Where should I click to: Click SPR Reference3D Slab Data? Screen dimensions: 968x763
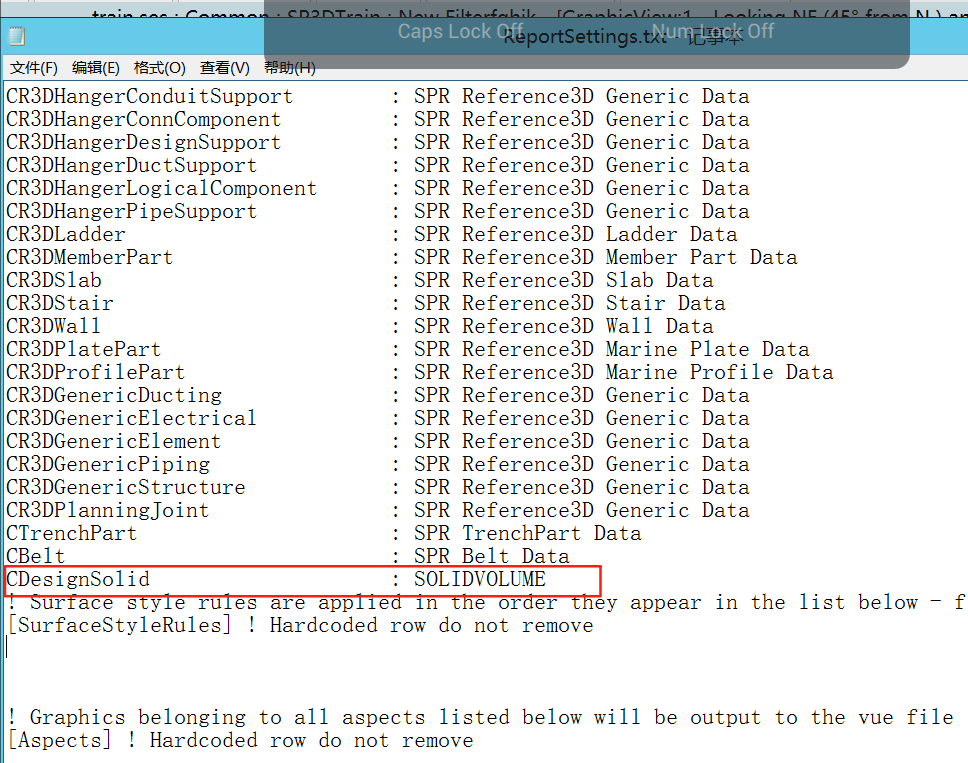click(564, 280)
